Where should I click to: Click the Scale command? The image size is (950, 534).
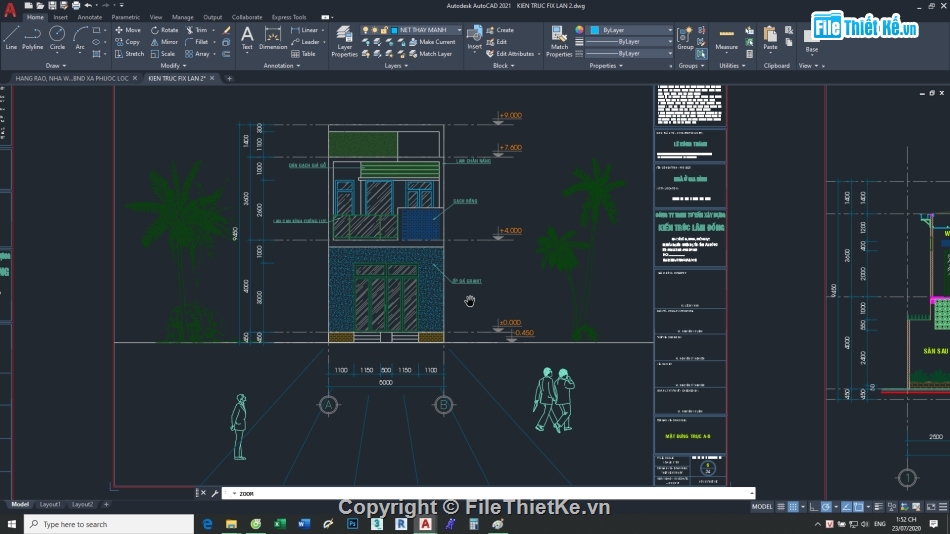click(x=163, y=54)
